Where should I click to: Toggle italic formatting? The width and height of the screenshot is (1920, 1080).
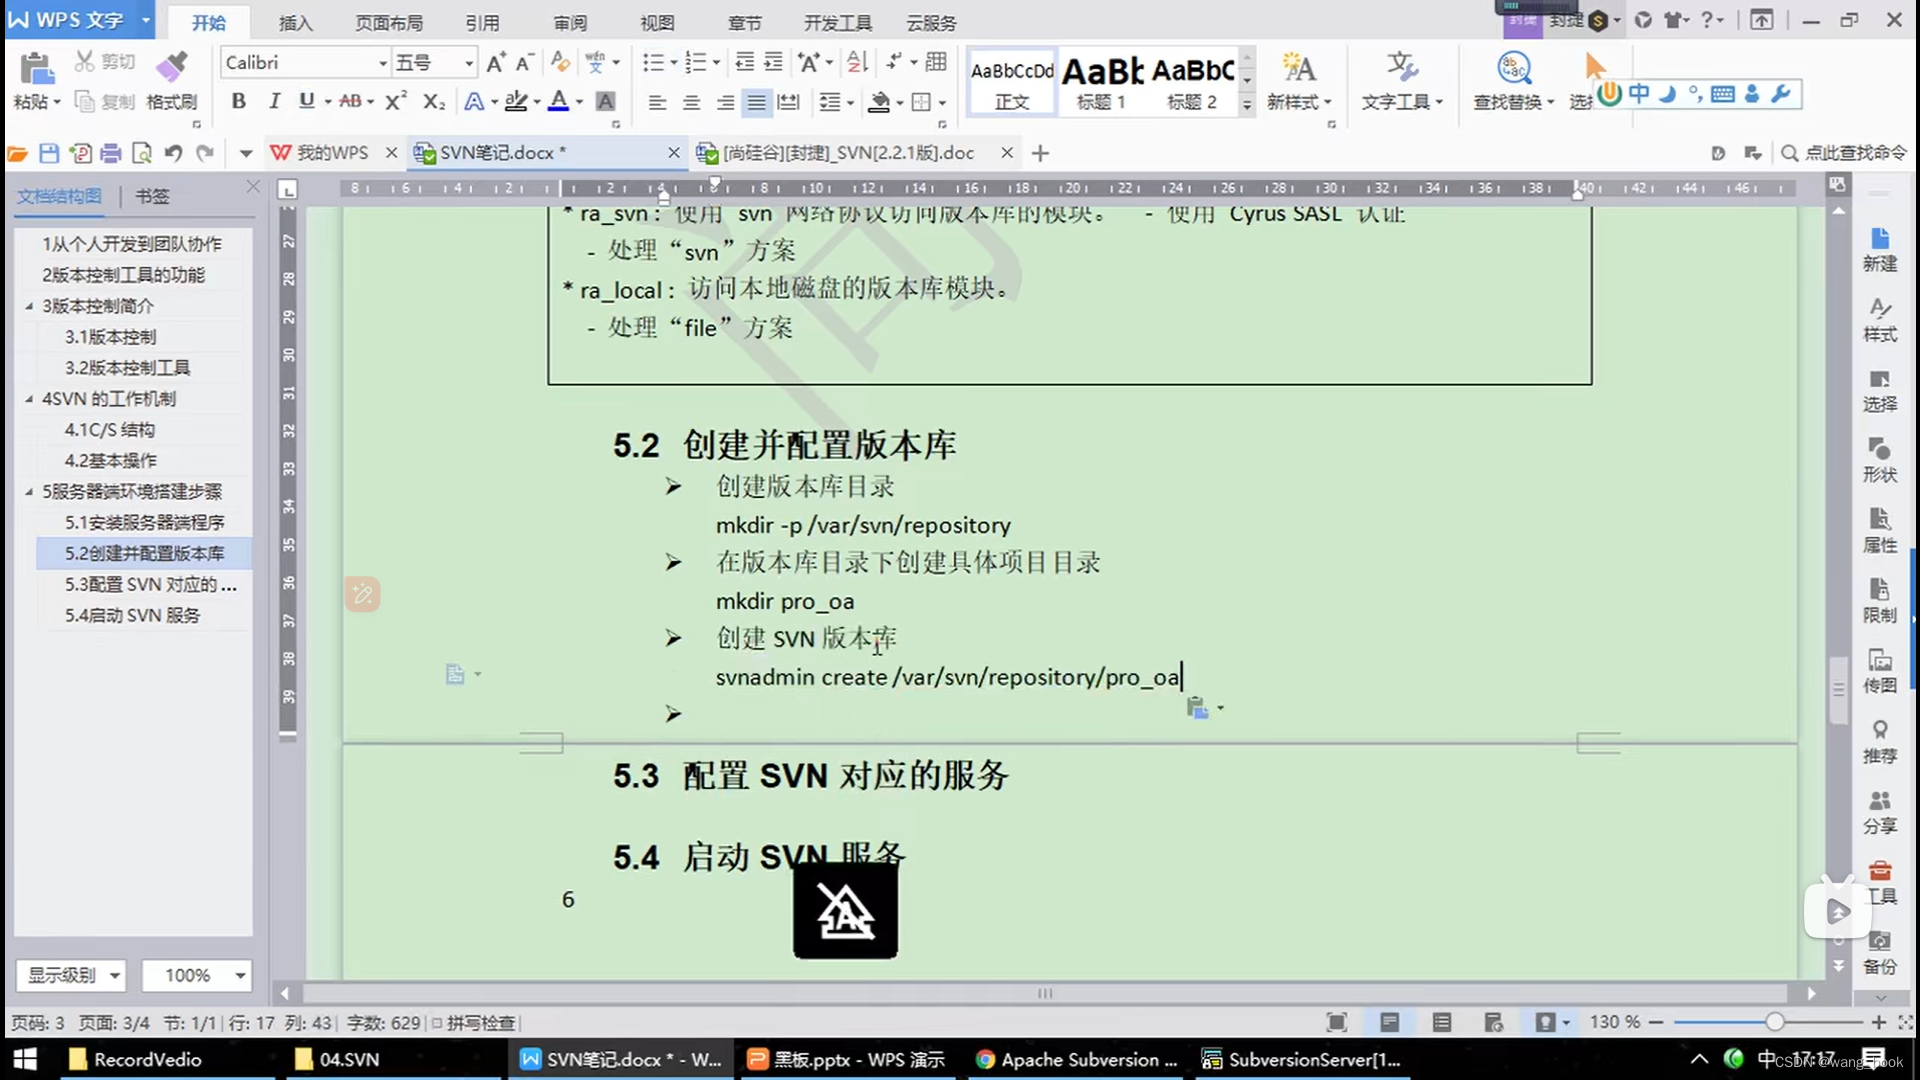(273, 101)
